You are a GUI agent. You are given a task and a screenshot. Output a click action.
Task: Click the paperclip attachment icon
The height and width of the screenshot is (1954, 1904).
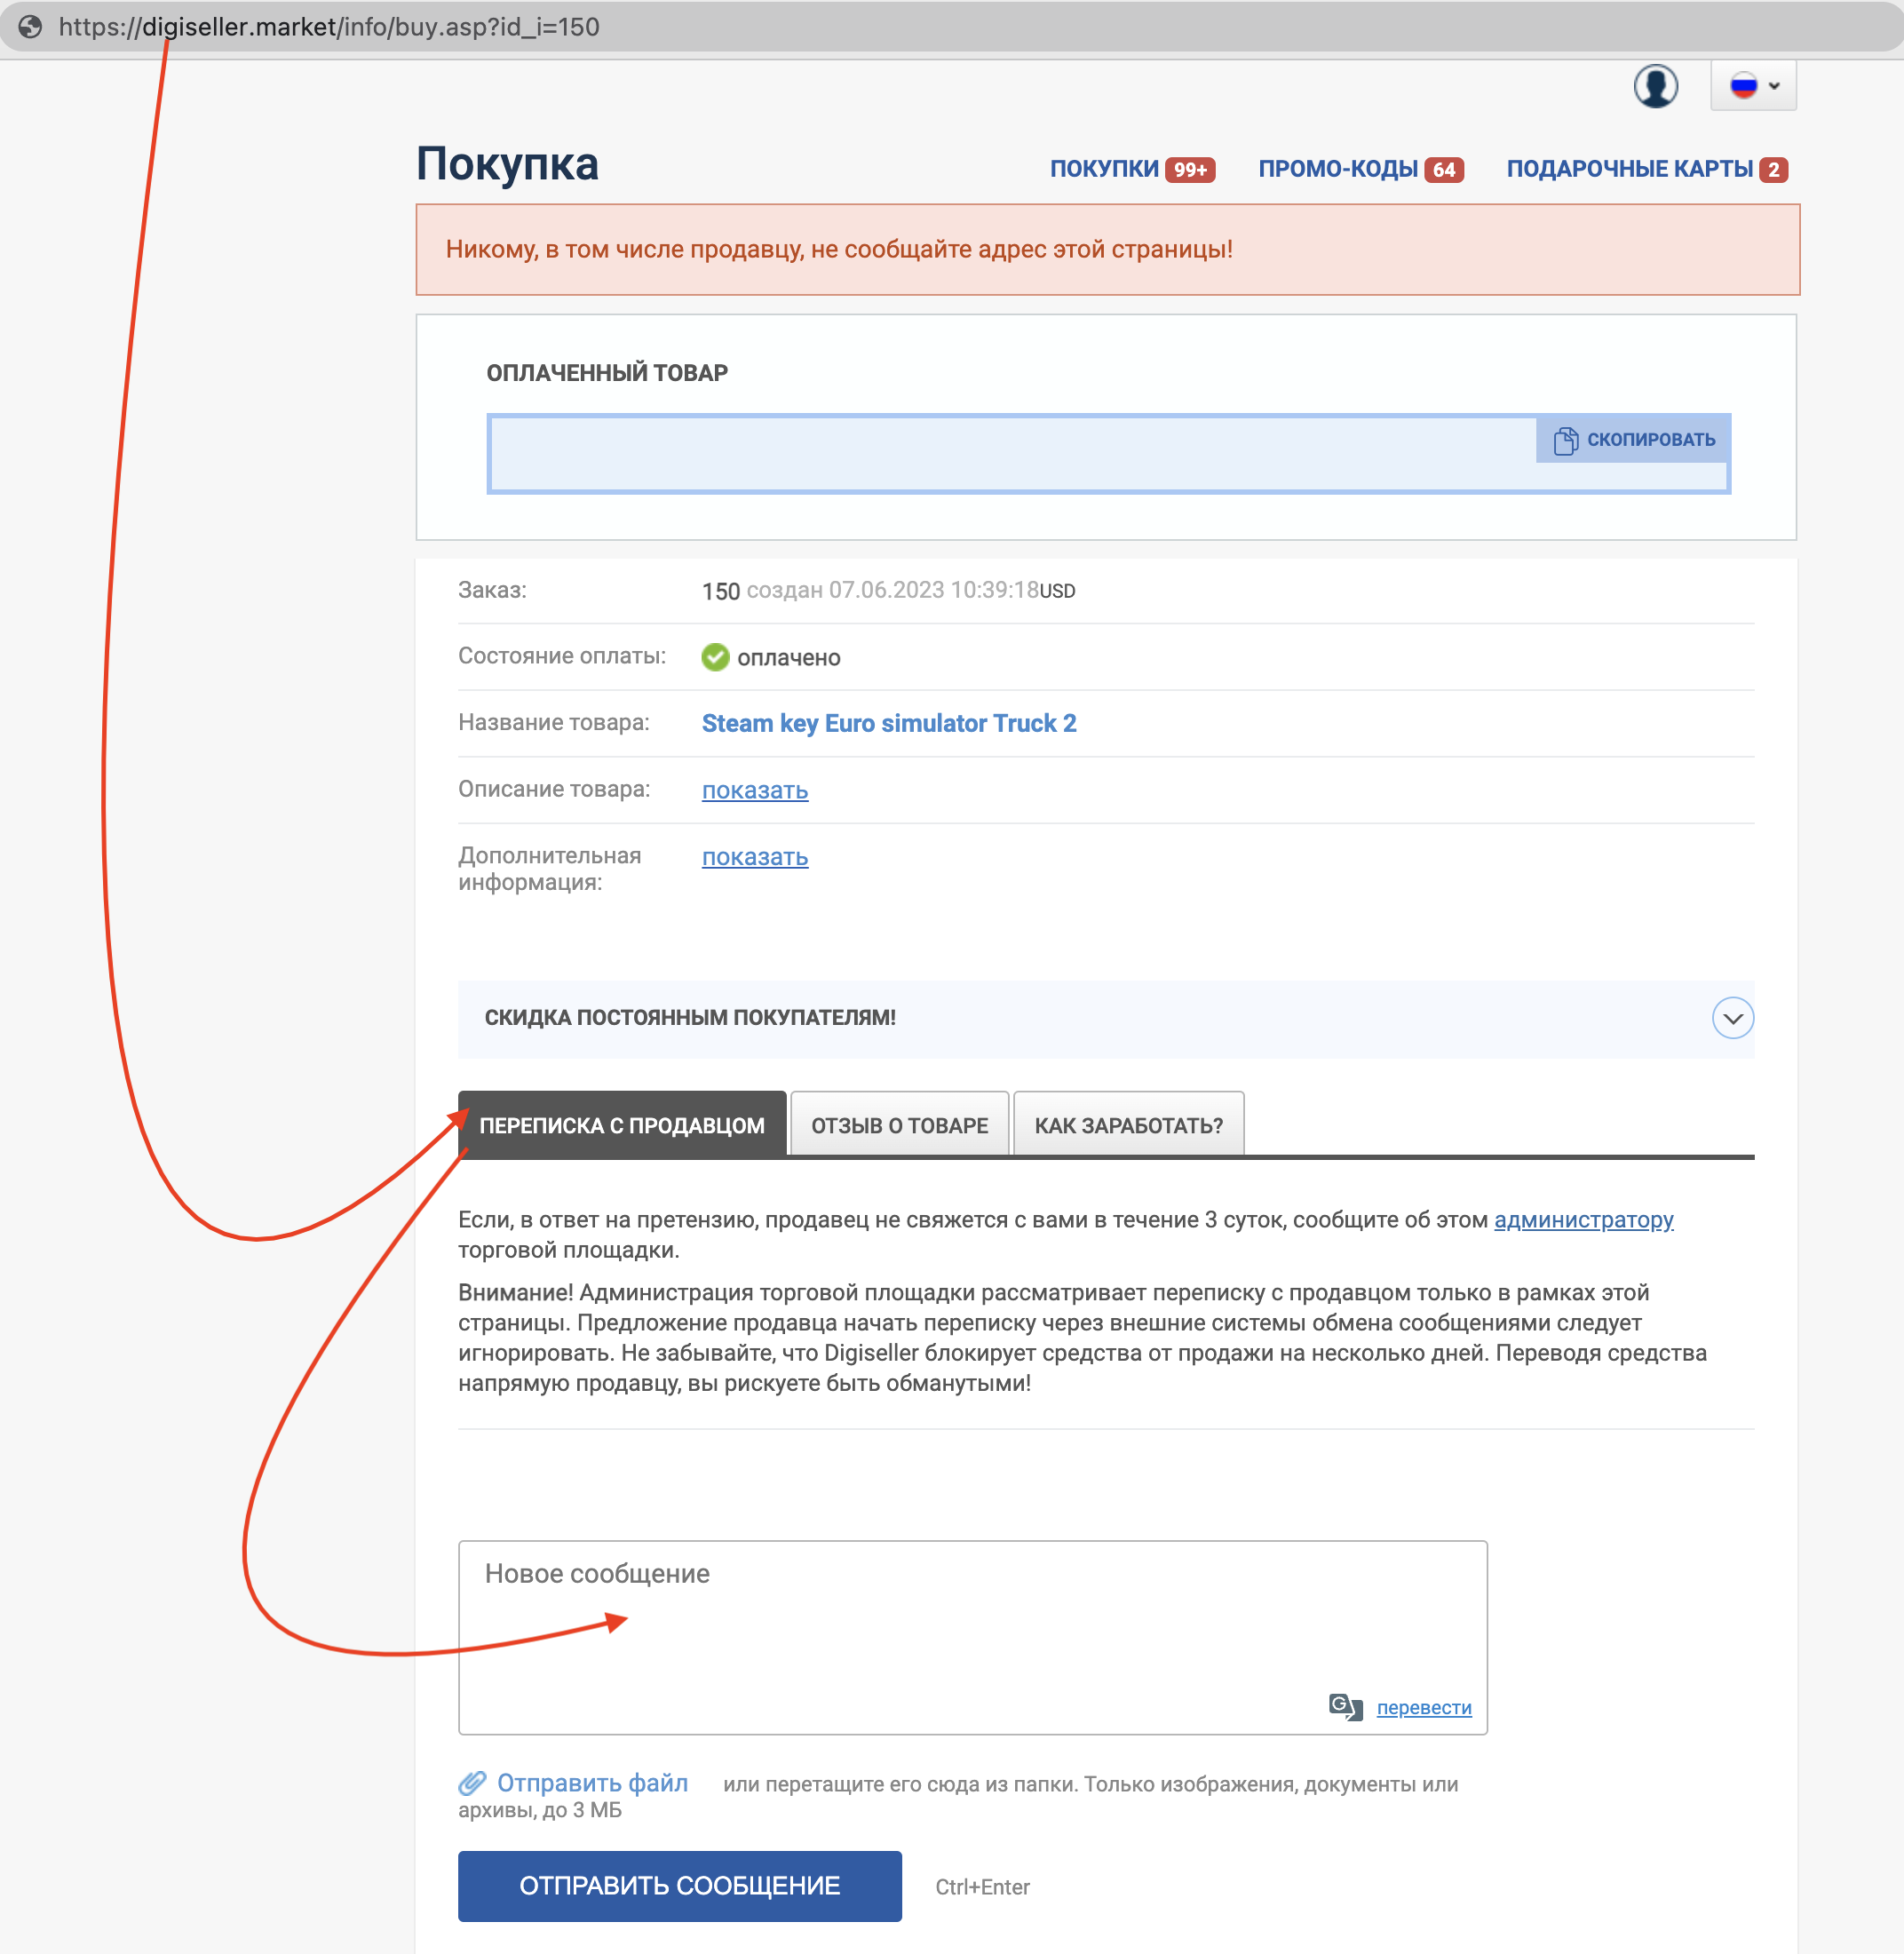pos(472,1783)
